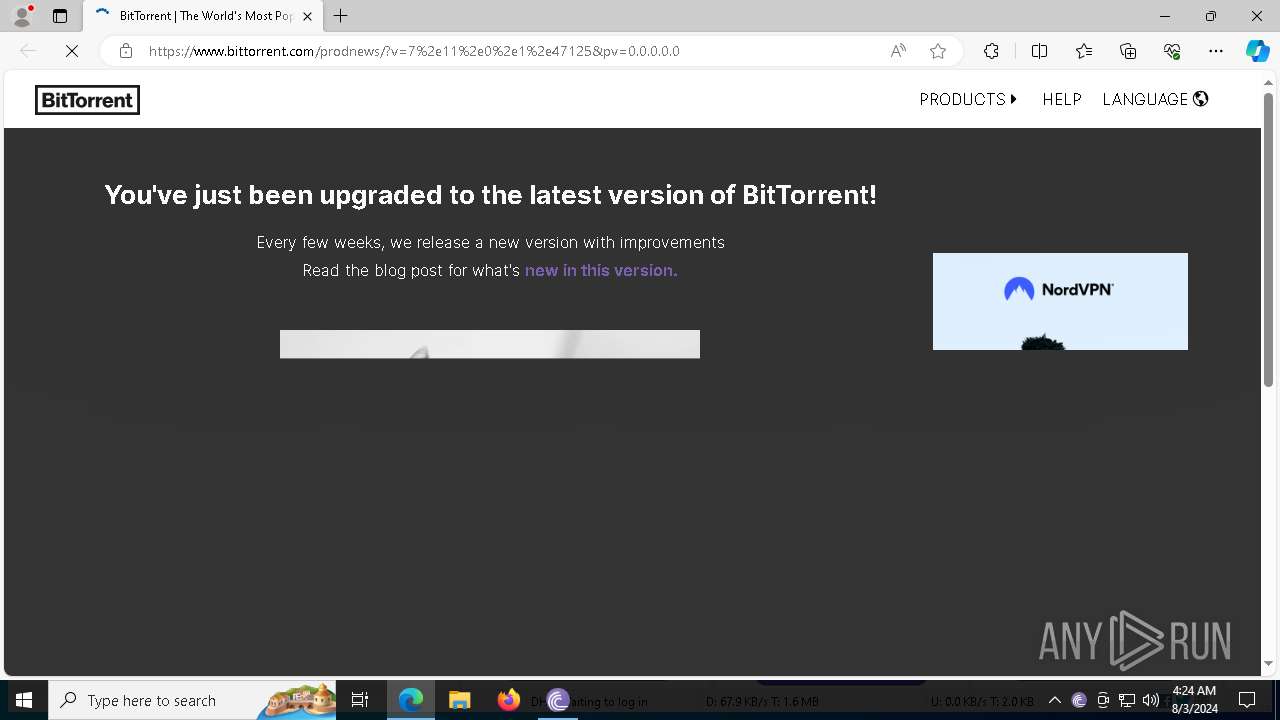Launch Firefox from the taskbar
The width and height of the screenshot is (1280, 720).
point(508,700)
